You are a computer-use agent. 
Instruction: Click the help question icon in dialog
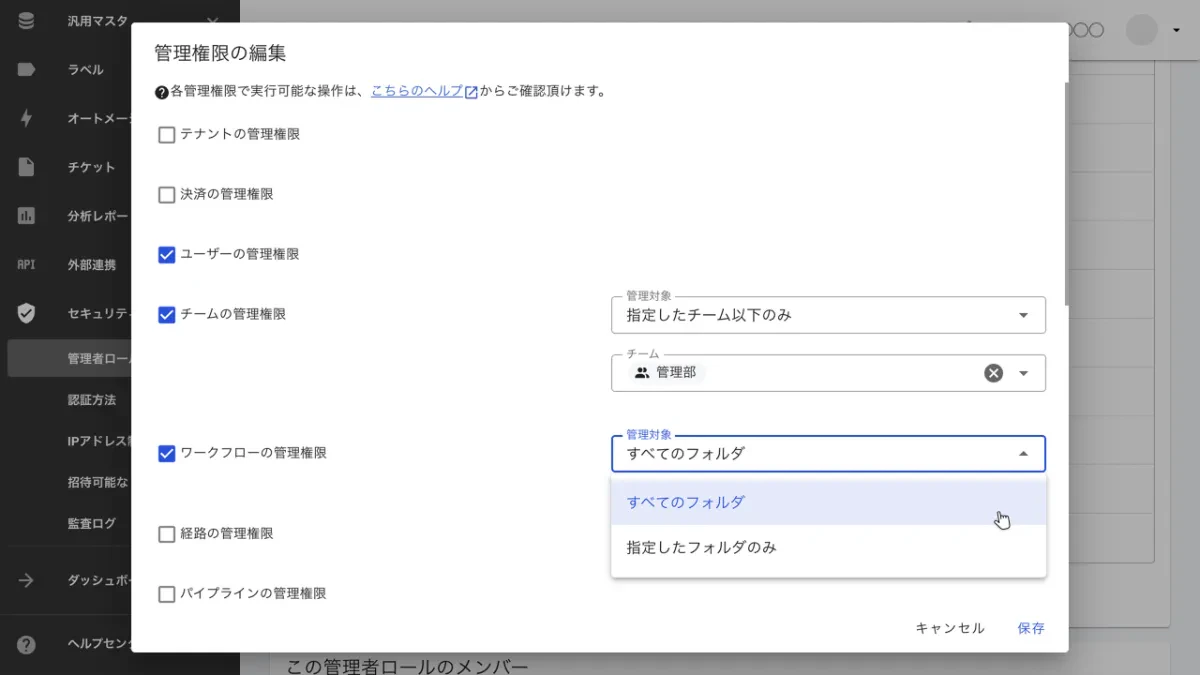coord(161,92)
